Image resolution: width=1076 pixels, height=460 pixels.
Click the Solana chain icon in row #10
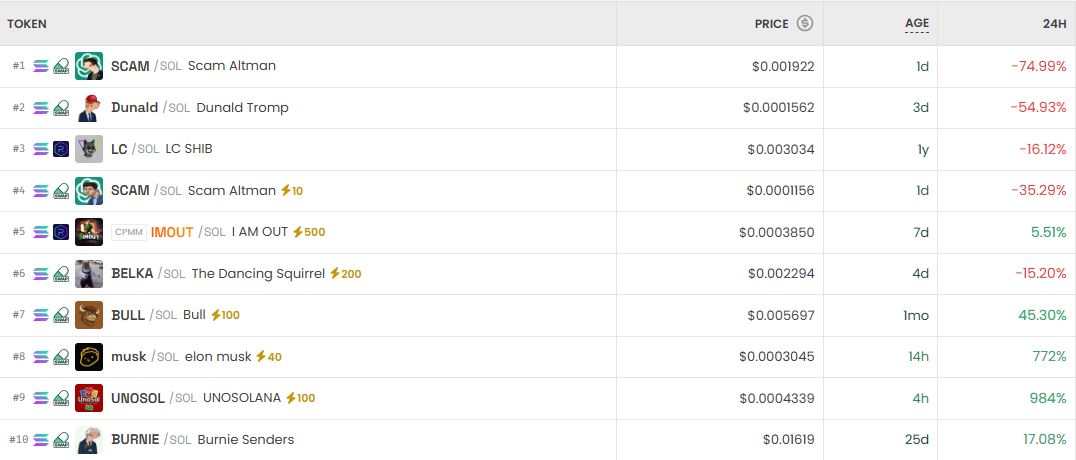(41, 440)
